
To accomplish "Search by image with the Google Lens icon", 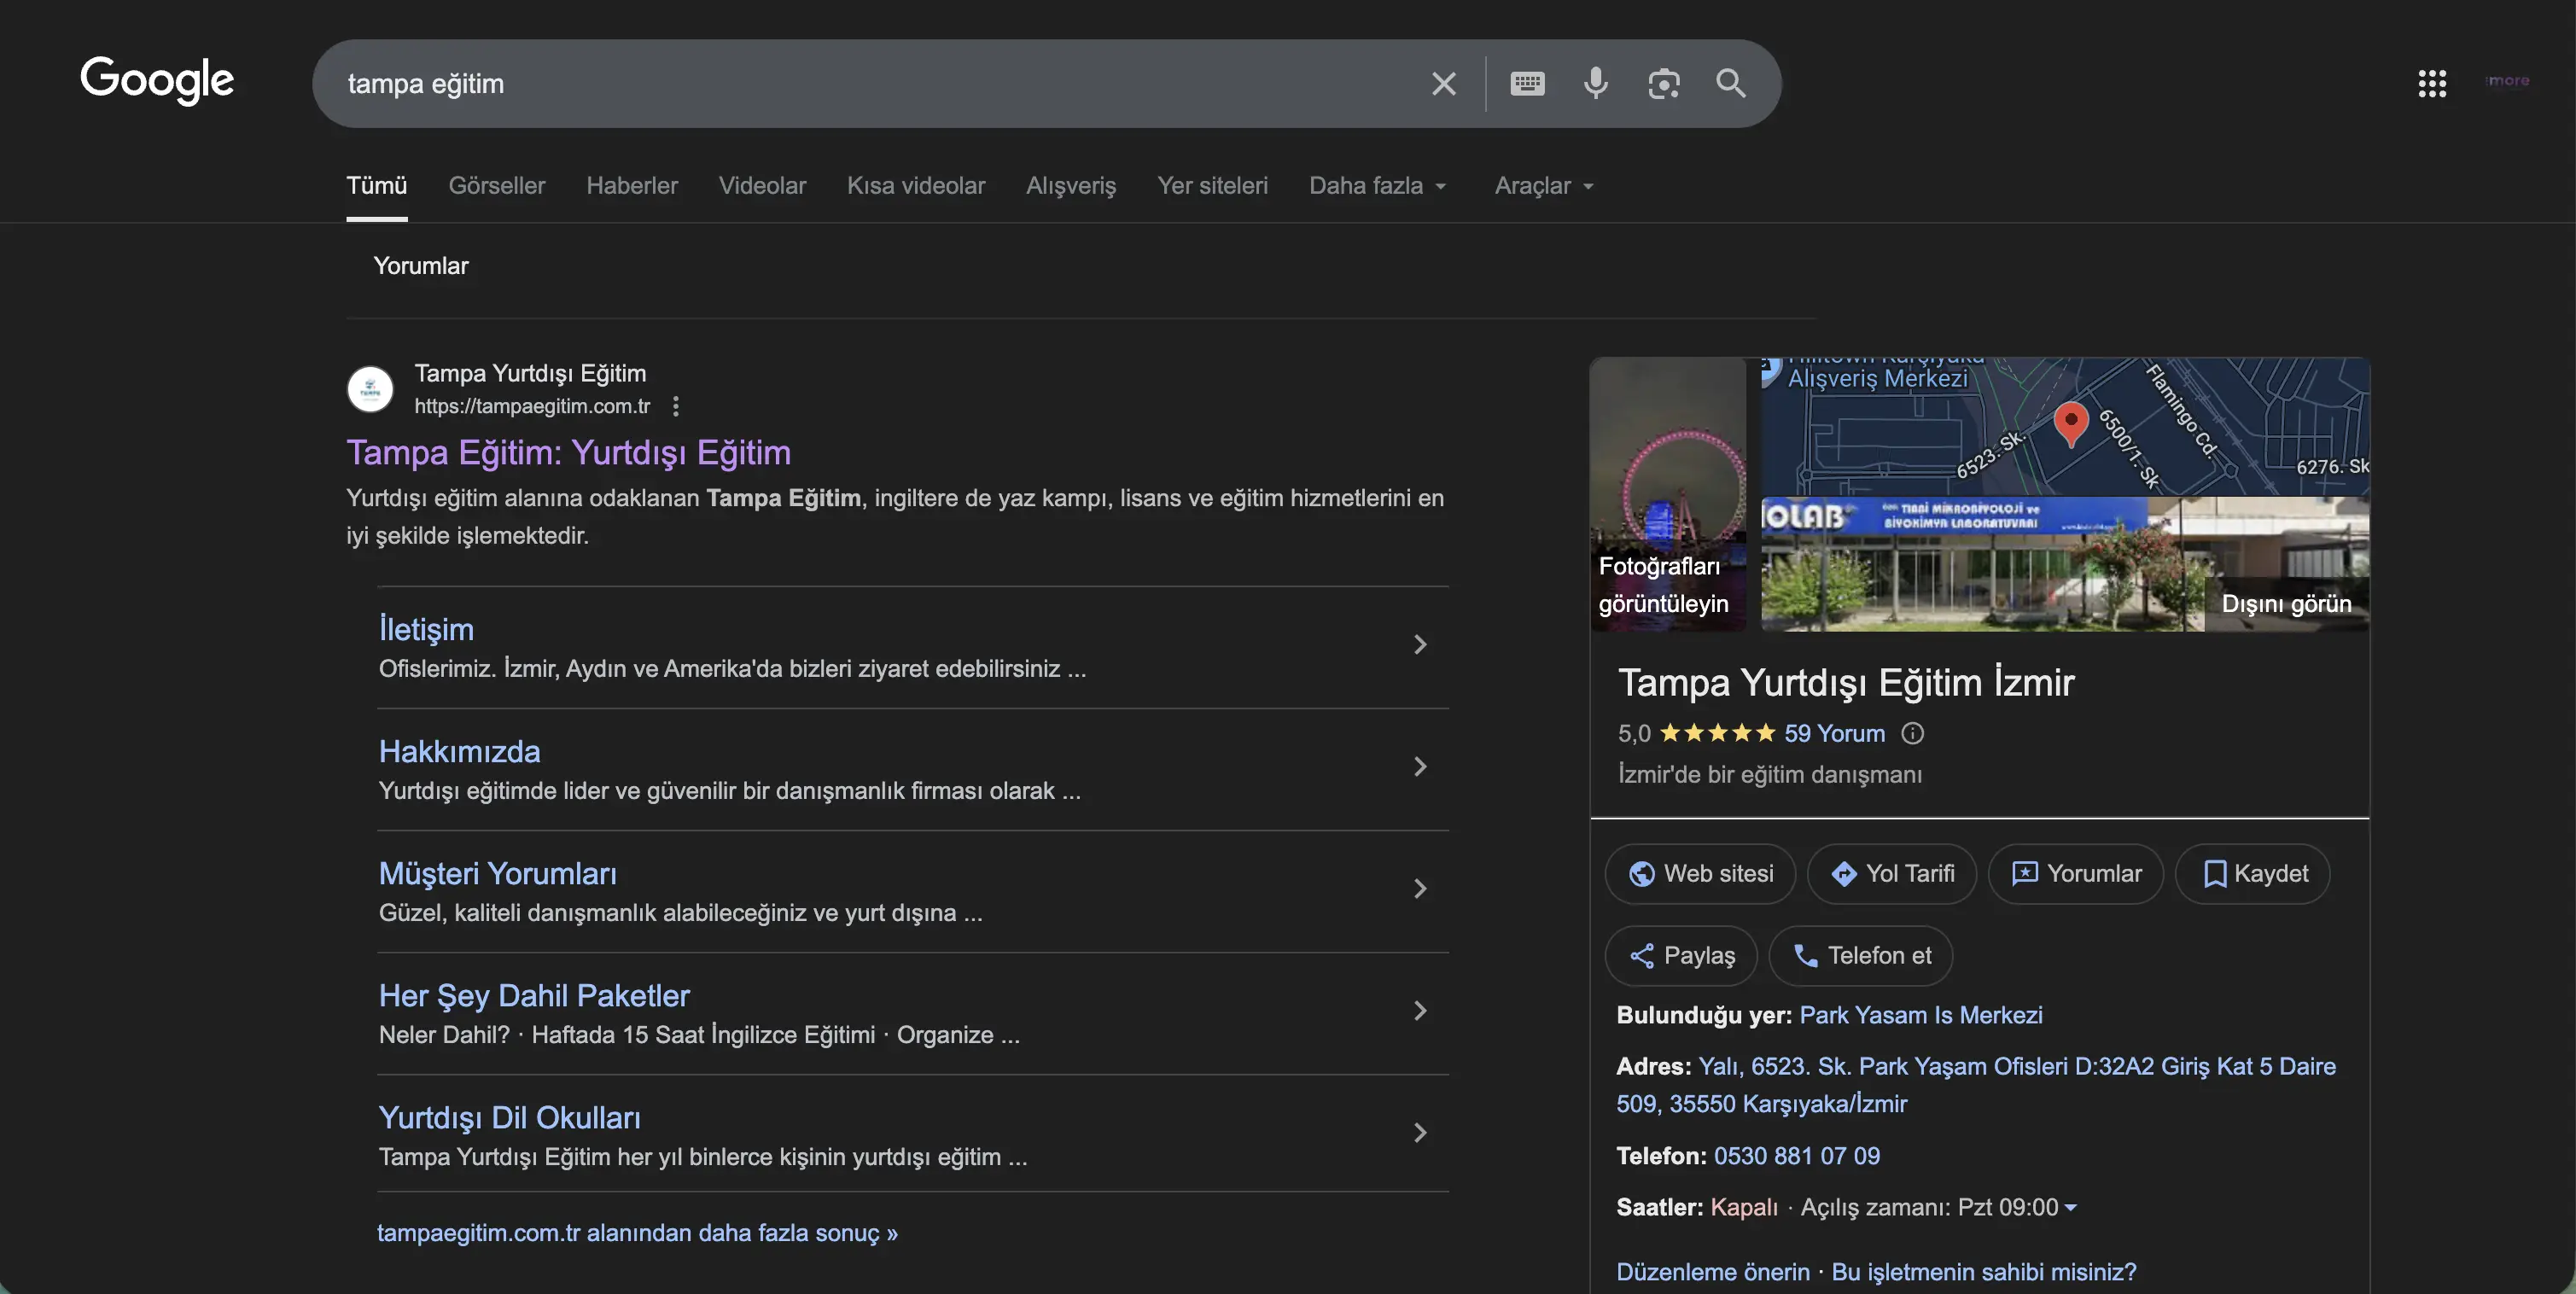I will pyautogui.click(x=1663, y=83).
